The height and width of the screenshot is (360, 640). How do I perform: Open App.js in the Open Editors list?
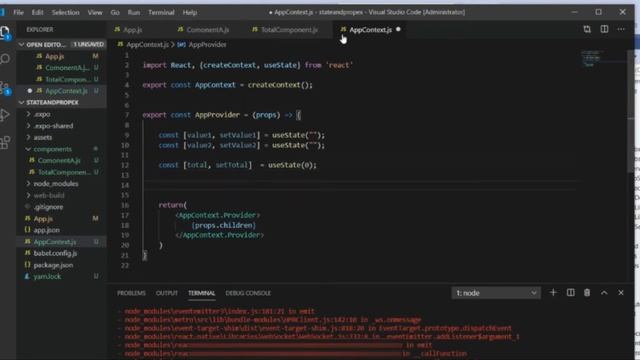pyautogui.click(x=61, y=56)
